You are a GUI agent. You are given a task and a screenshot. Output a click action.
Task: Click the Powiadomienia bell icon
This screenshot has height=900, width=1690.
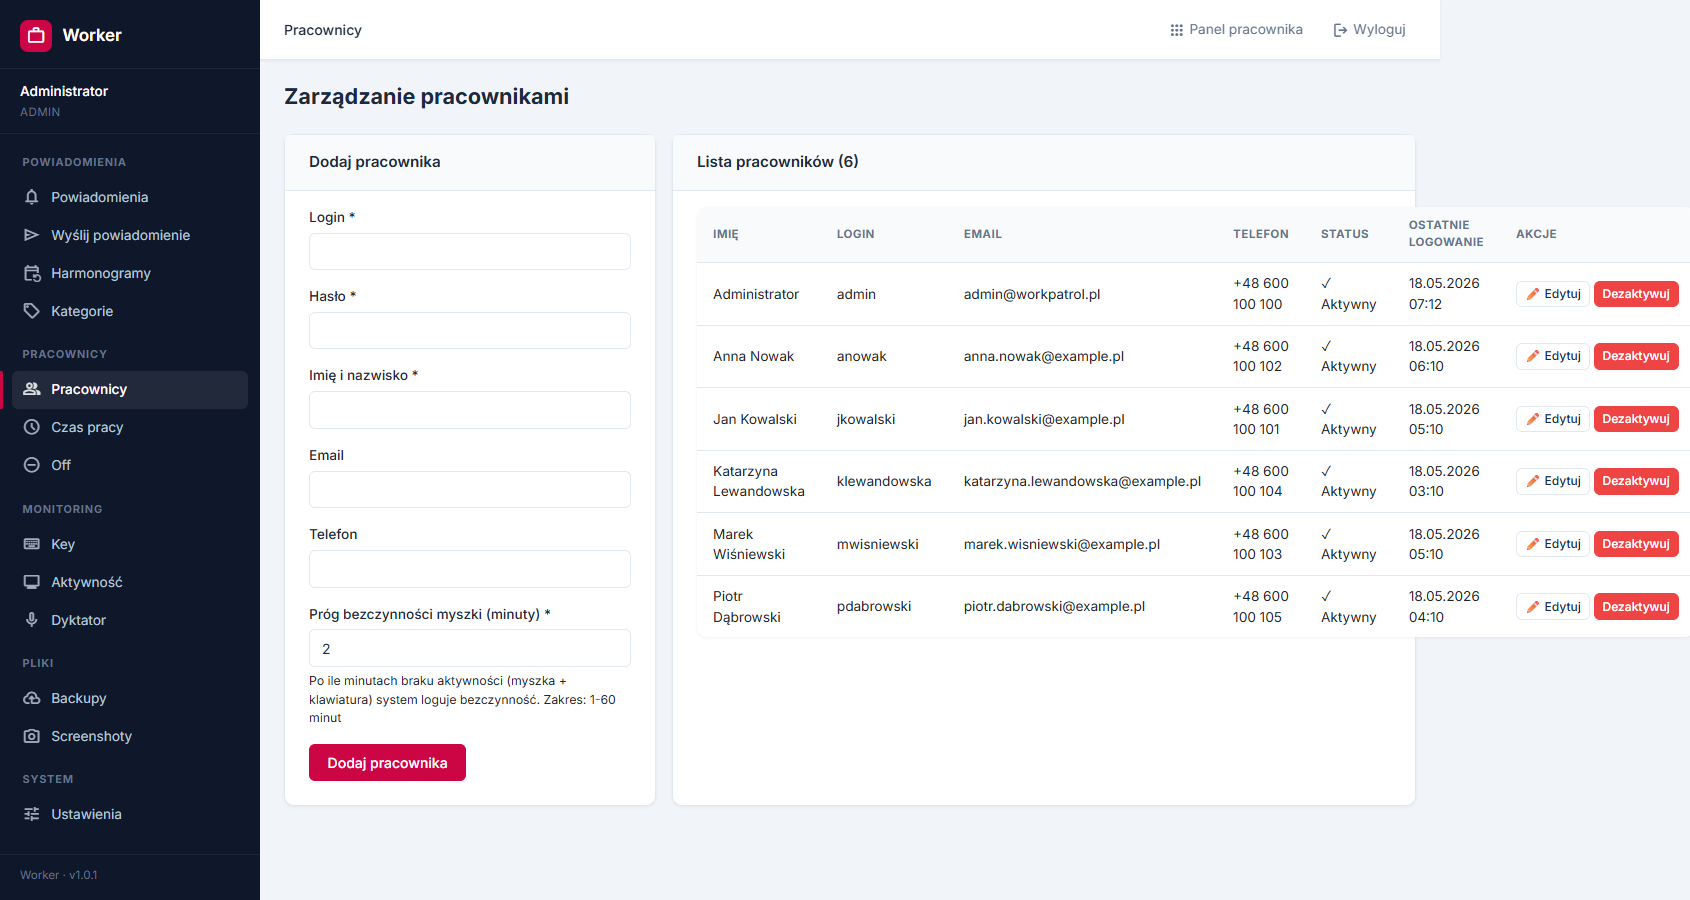[32, 197]
